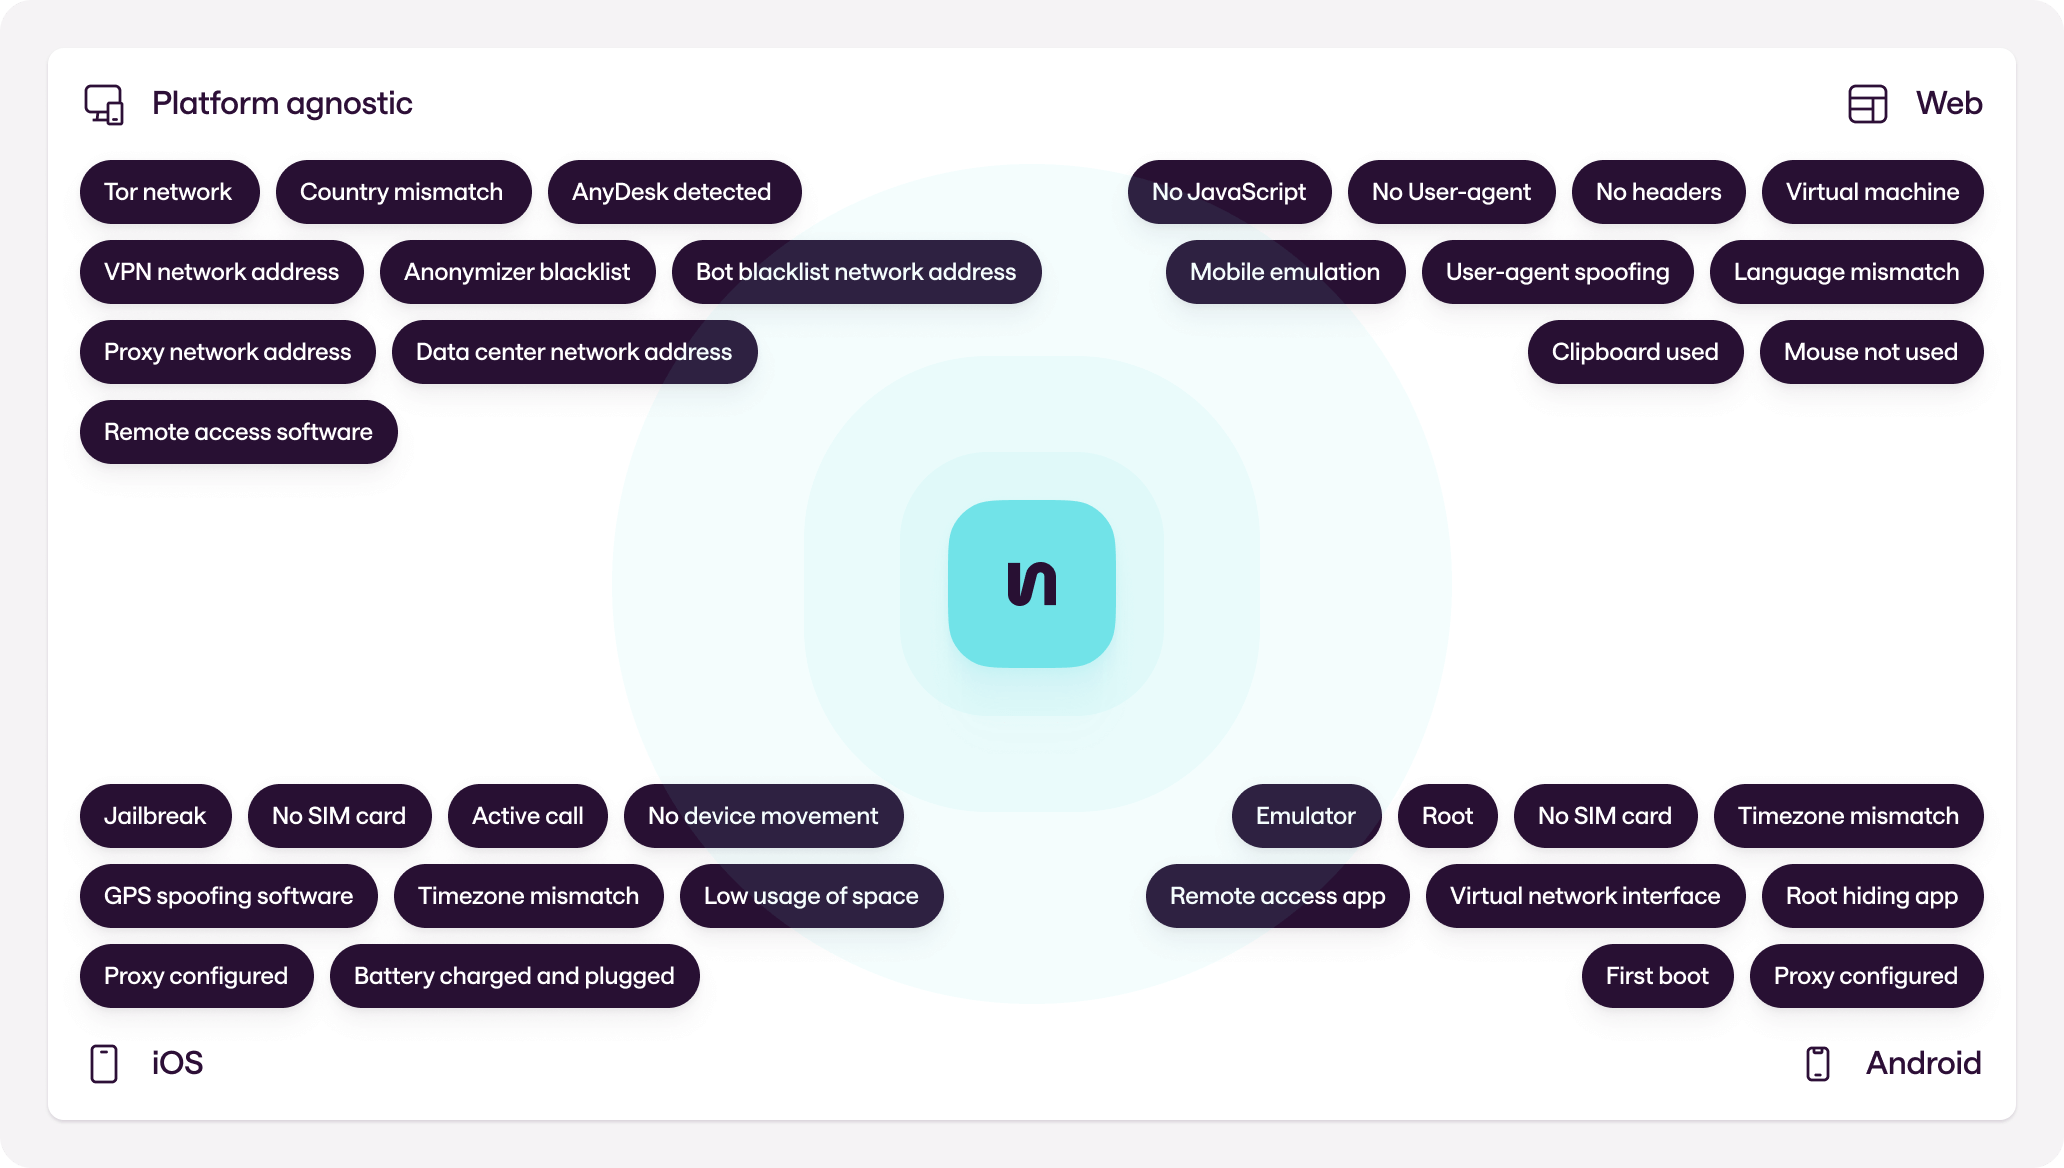Click the central app logo icon
The width and height of the screenshot is (2064, 1168).
1032,584
